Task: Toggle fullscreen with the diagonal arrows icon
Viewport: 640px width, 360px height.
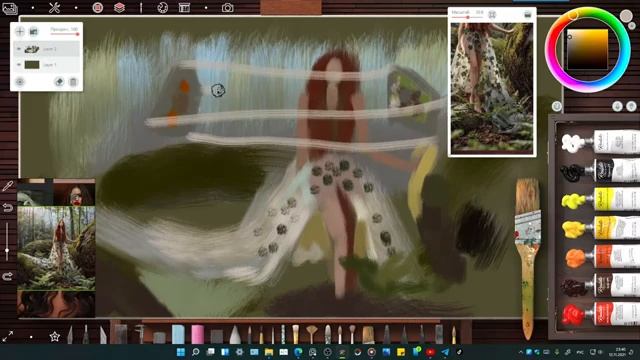Action: coord(8,336)
